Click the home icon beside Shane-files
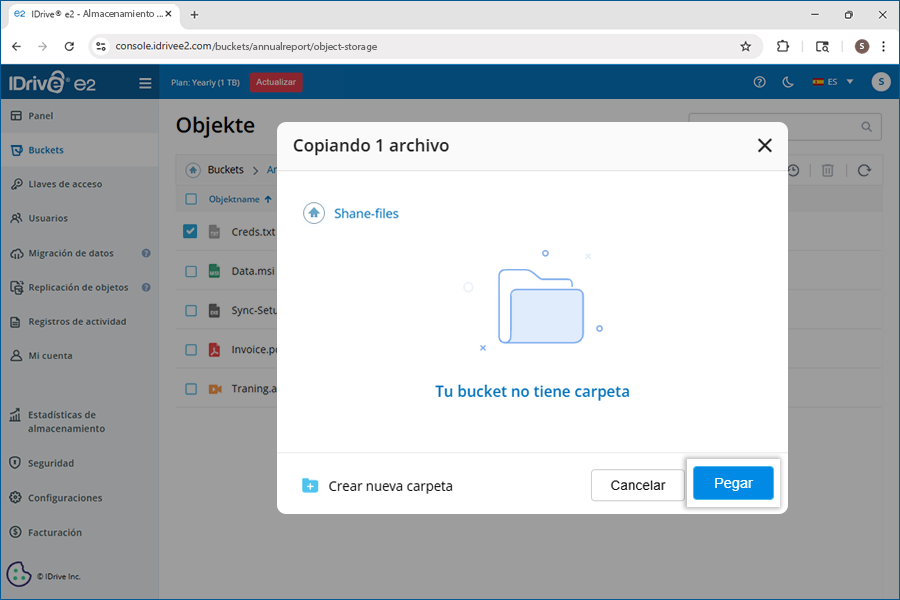 click(314, 213)
